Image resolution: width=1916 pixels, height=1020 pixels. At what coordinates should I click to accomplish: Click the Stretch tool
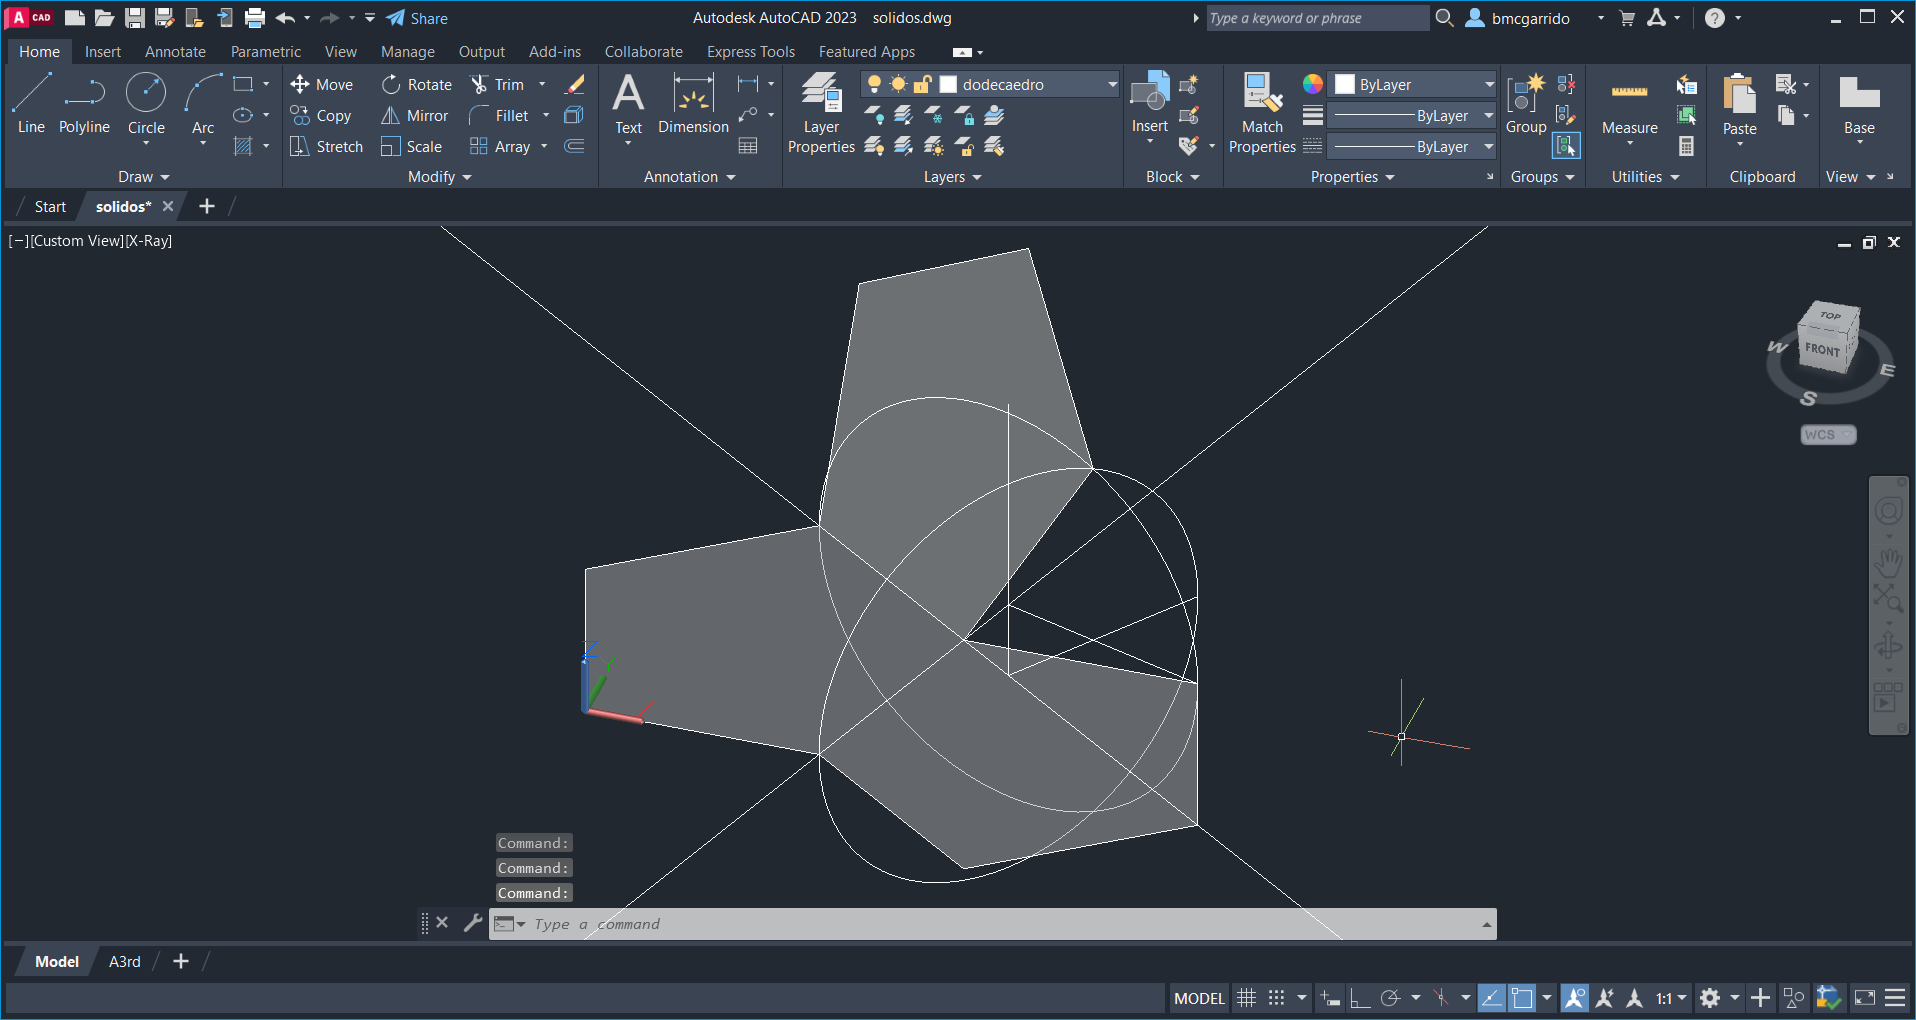(299, 147)
